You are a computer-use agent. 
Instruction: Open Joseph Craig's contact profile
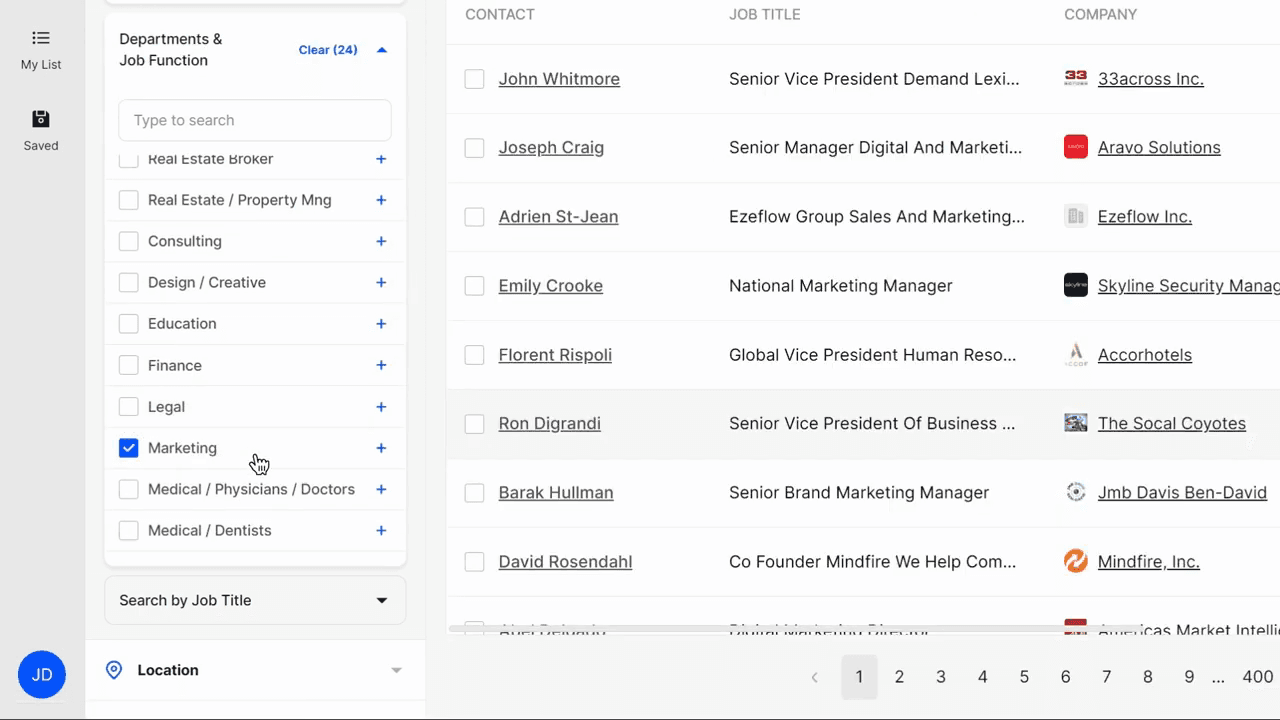point(551,148)
